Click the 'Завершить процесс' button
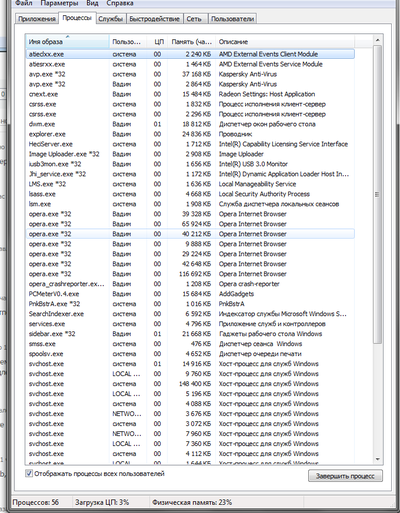The width and height of the screenshot is (400, 513). [x=345, y=476]
